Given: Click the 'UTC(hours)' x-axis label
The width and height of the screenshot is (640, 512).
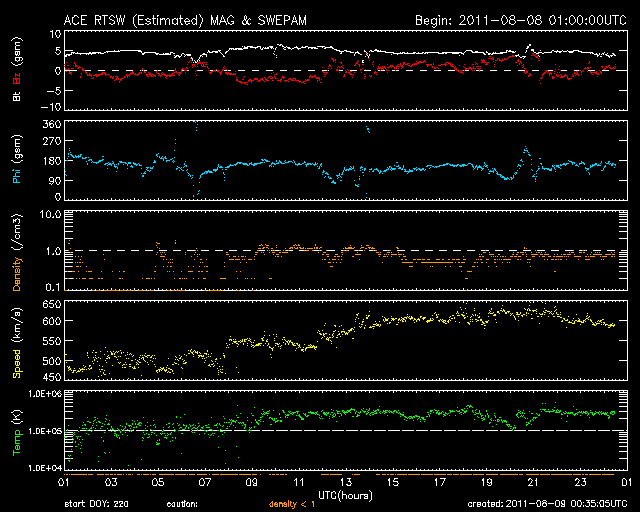Looking at the screenshot, I should pos(345,496).
